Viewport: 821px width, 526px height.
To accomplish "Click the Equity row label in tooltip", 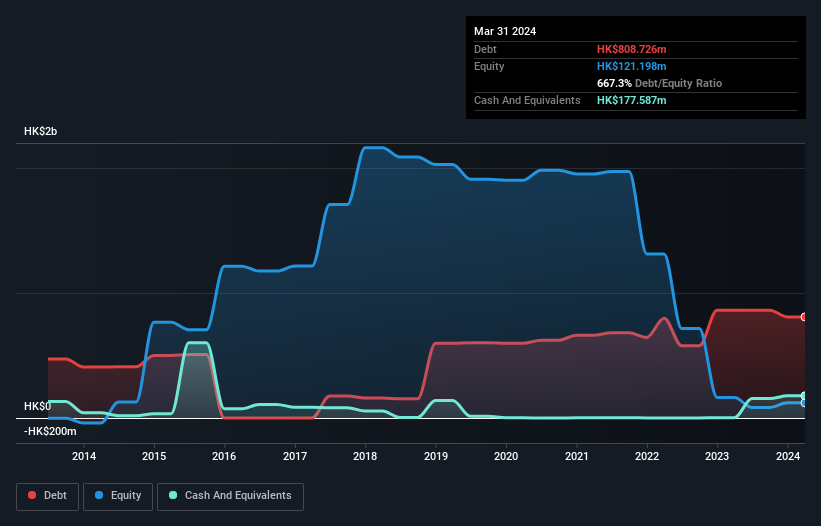I will tap(489, 66).
